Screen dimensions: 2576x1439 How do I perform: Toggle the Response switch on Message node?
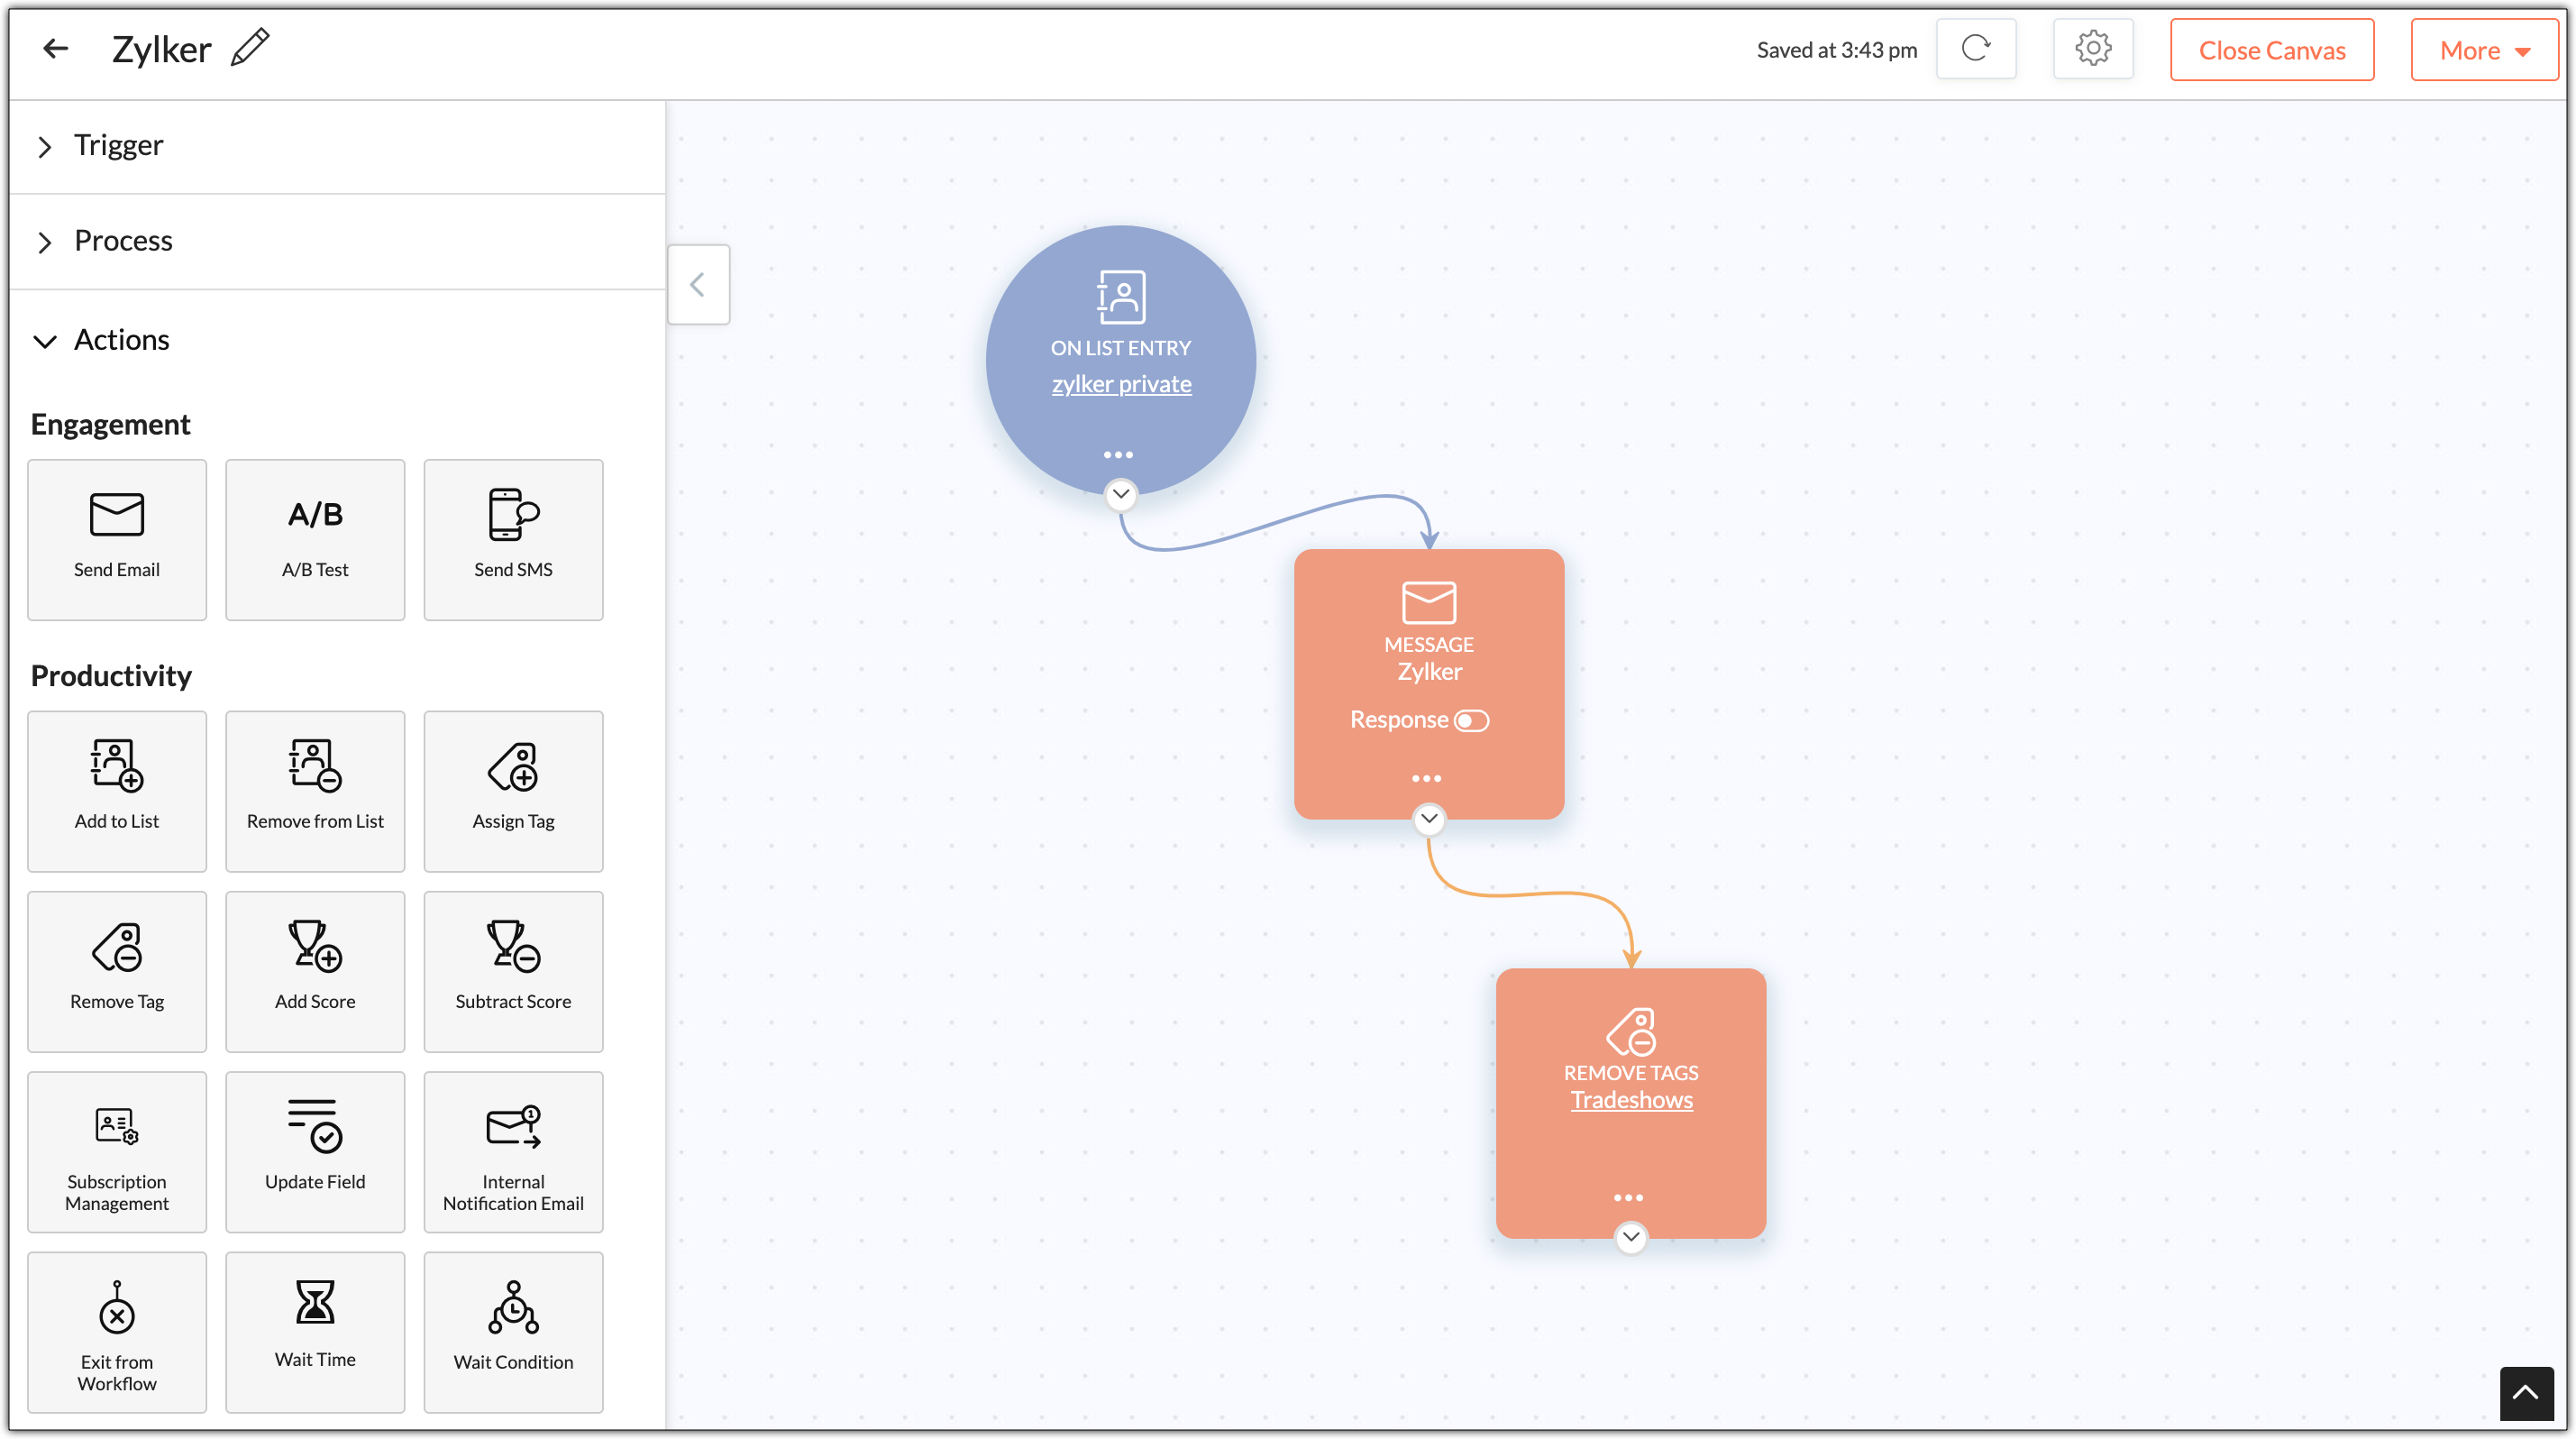click(1471, 720)
